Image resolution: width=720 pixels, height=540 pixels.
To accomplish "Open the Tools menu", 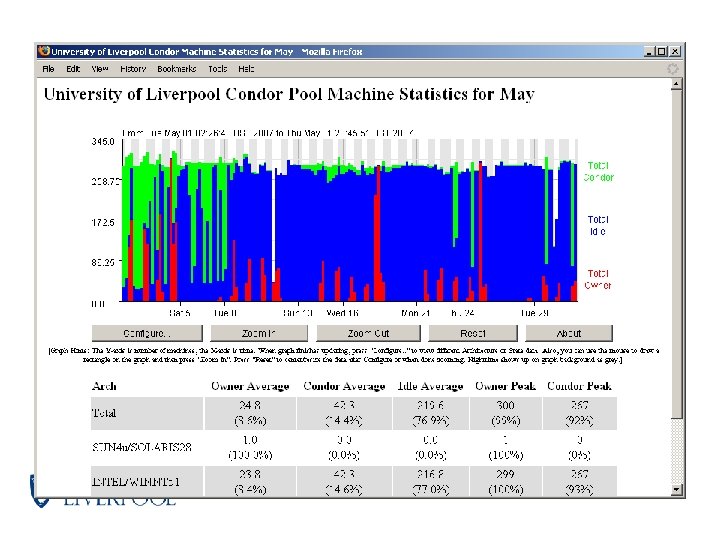I will (218, 69).
